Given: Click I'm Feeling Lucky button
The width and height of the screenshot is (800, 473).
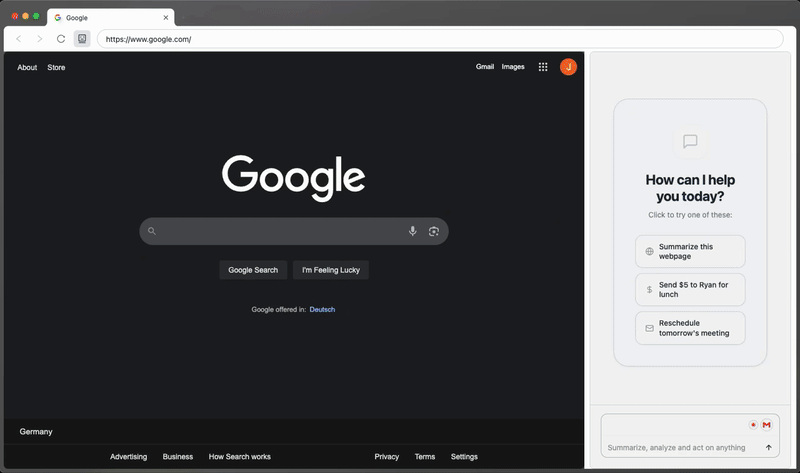Looking at the screenshot, I should tap(331, 270).
